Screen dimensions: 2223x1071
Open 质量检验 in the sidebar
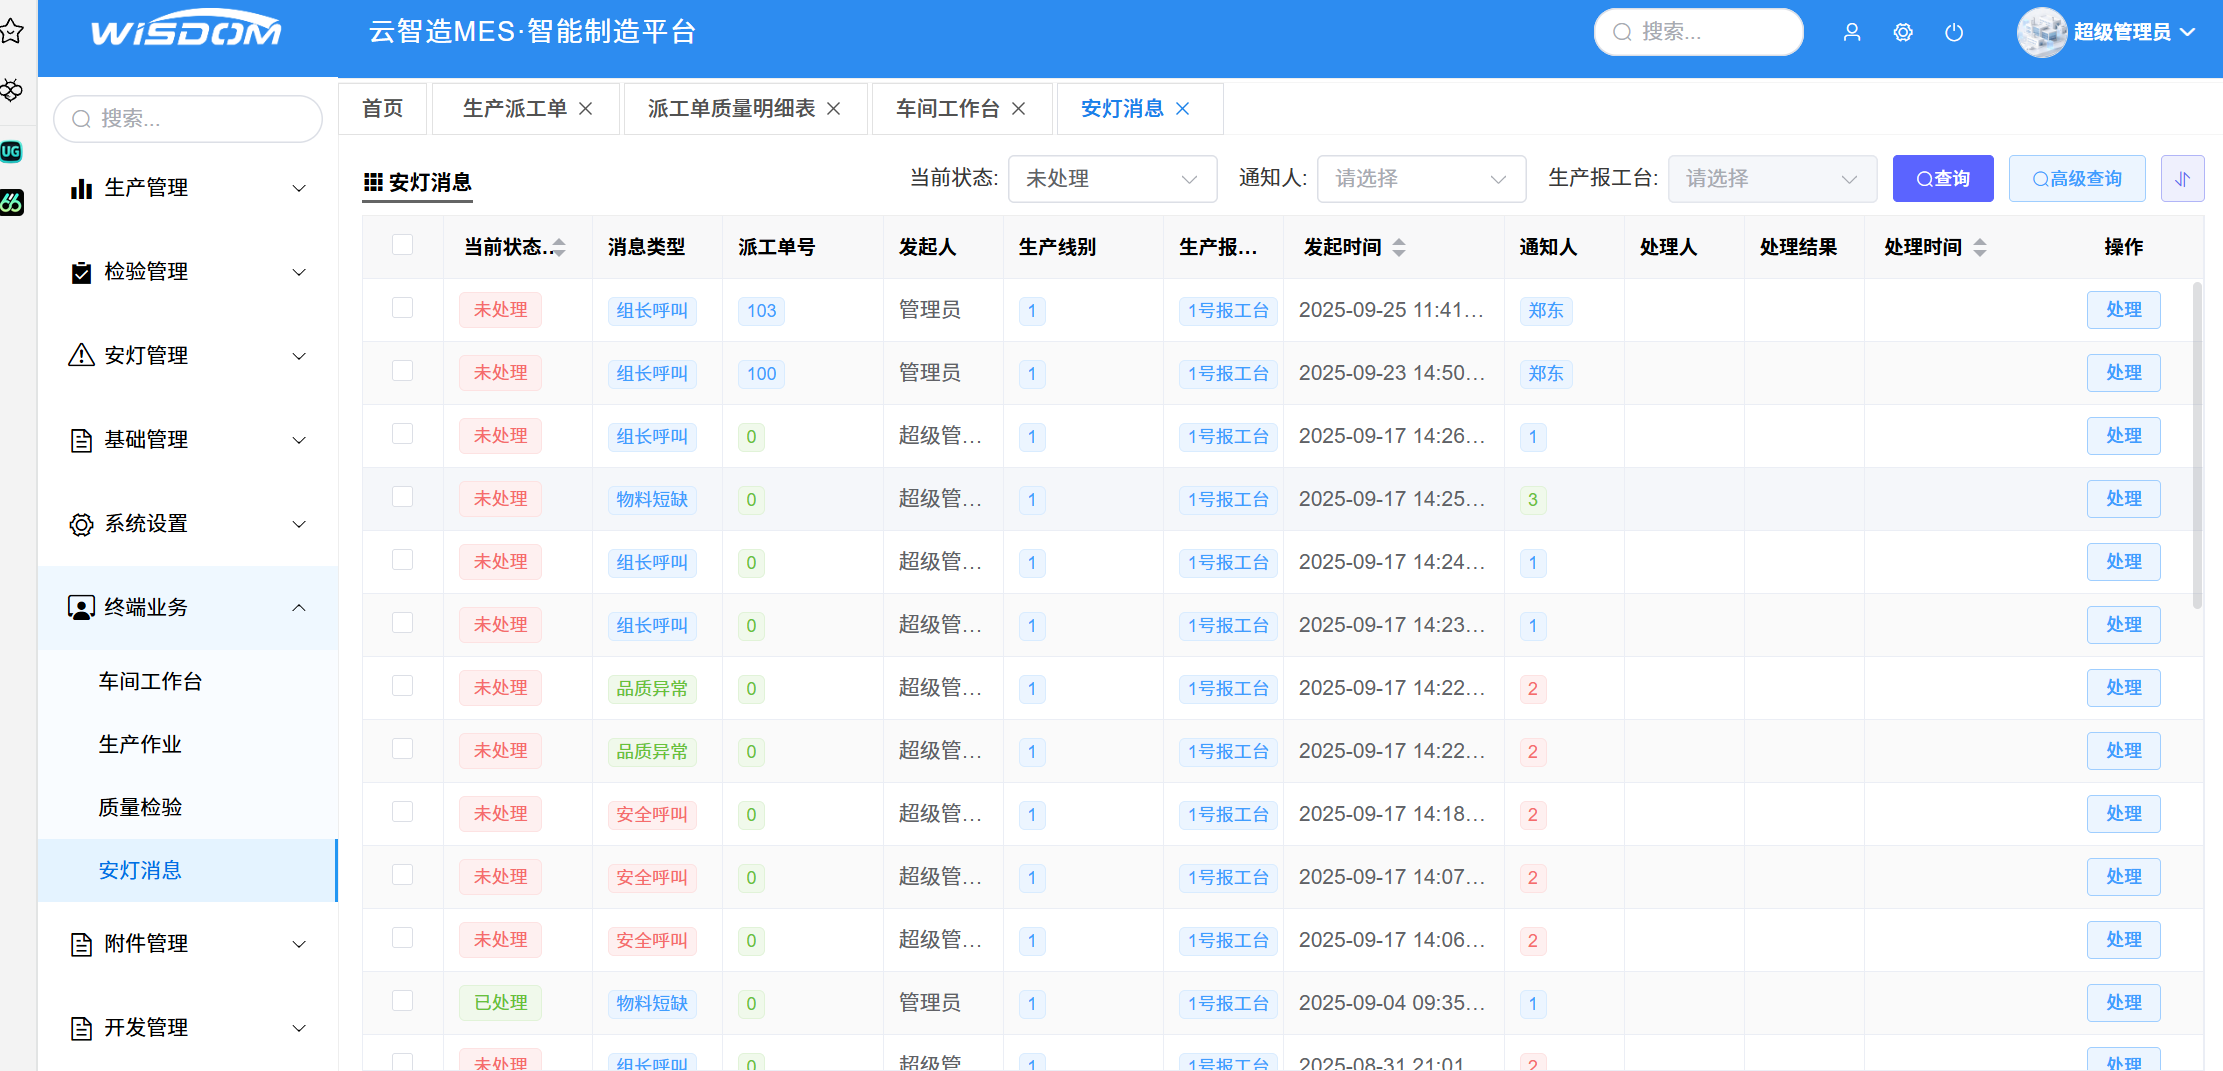pyautogui.click(x=140, y=807)
